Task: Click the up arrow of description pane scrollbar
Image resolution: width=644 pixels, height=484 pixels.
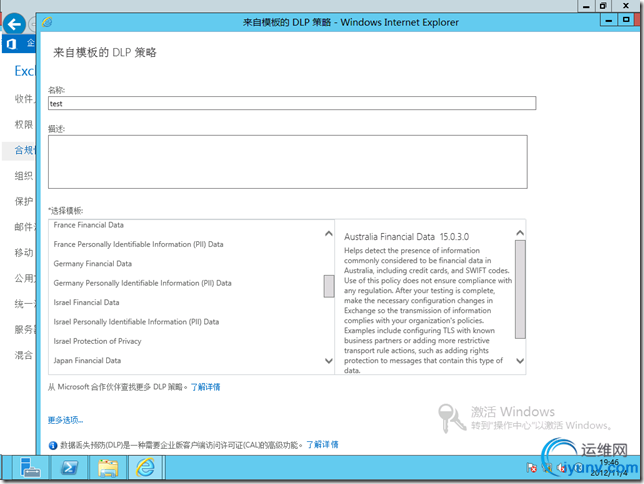Action: [x=520, y=233]
